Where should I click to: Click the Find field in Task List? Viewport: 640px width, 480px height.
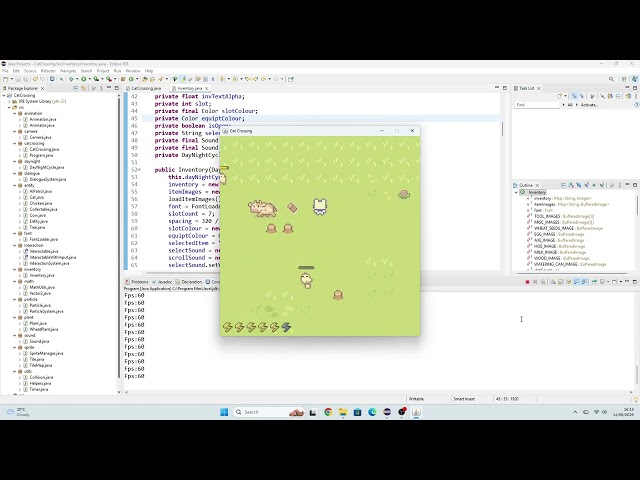tap(537, 105)
